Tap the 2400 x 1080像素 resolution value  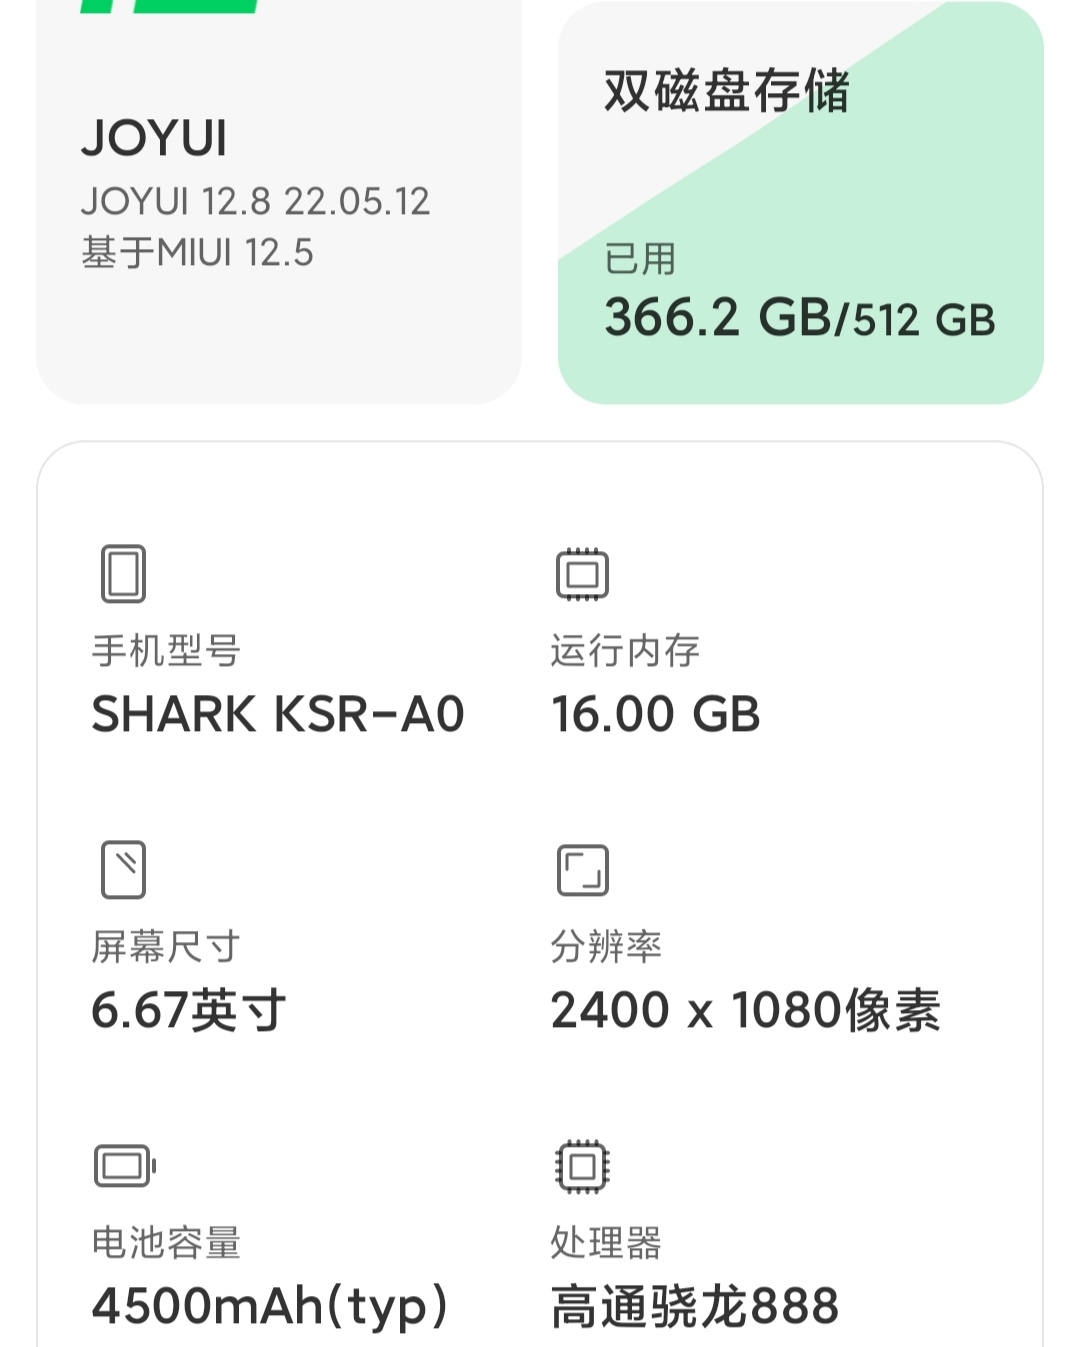[746, 1010]
